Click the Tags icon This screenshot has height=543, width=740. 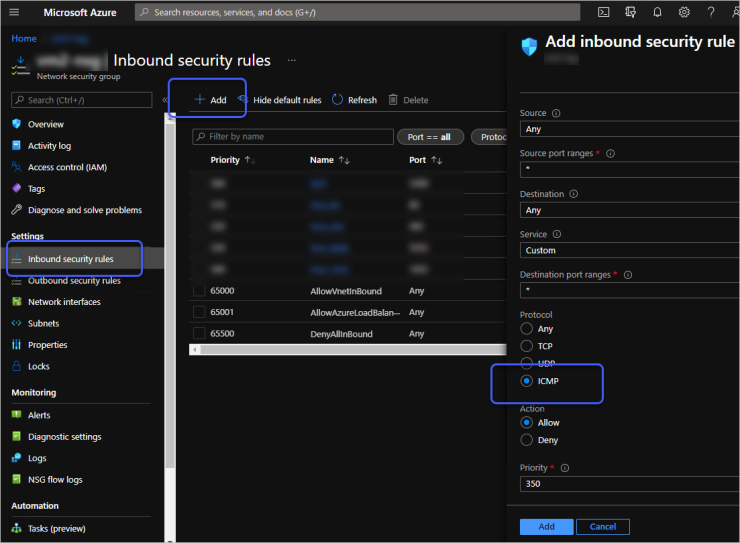click(17, 188)
